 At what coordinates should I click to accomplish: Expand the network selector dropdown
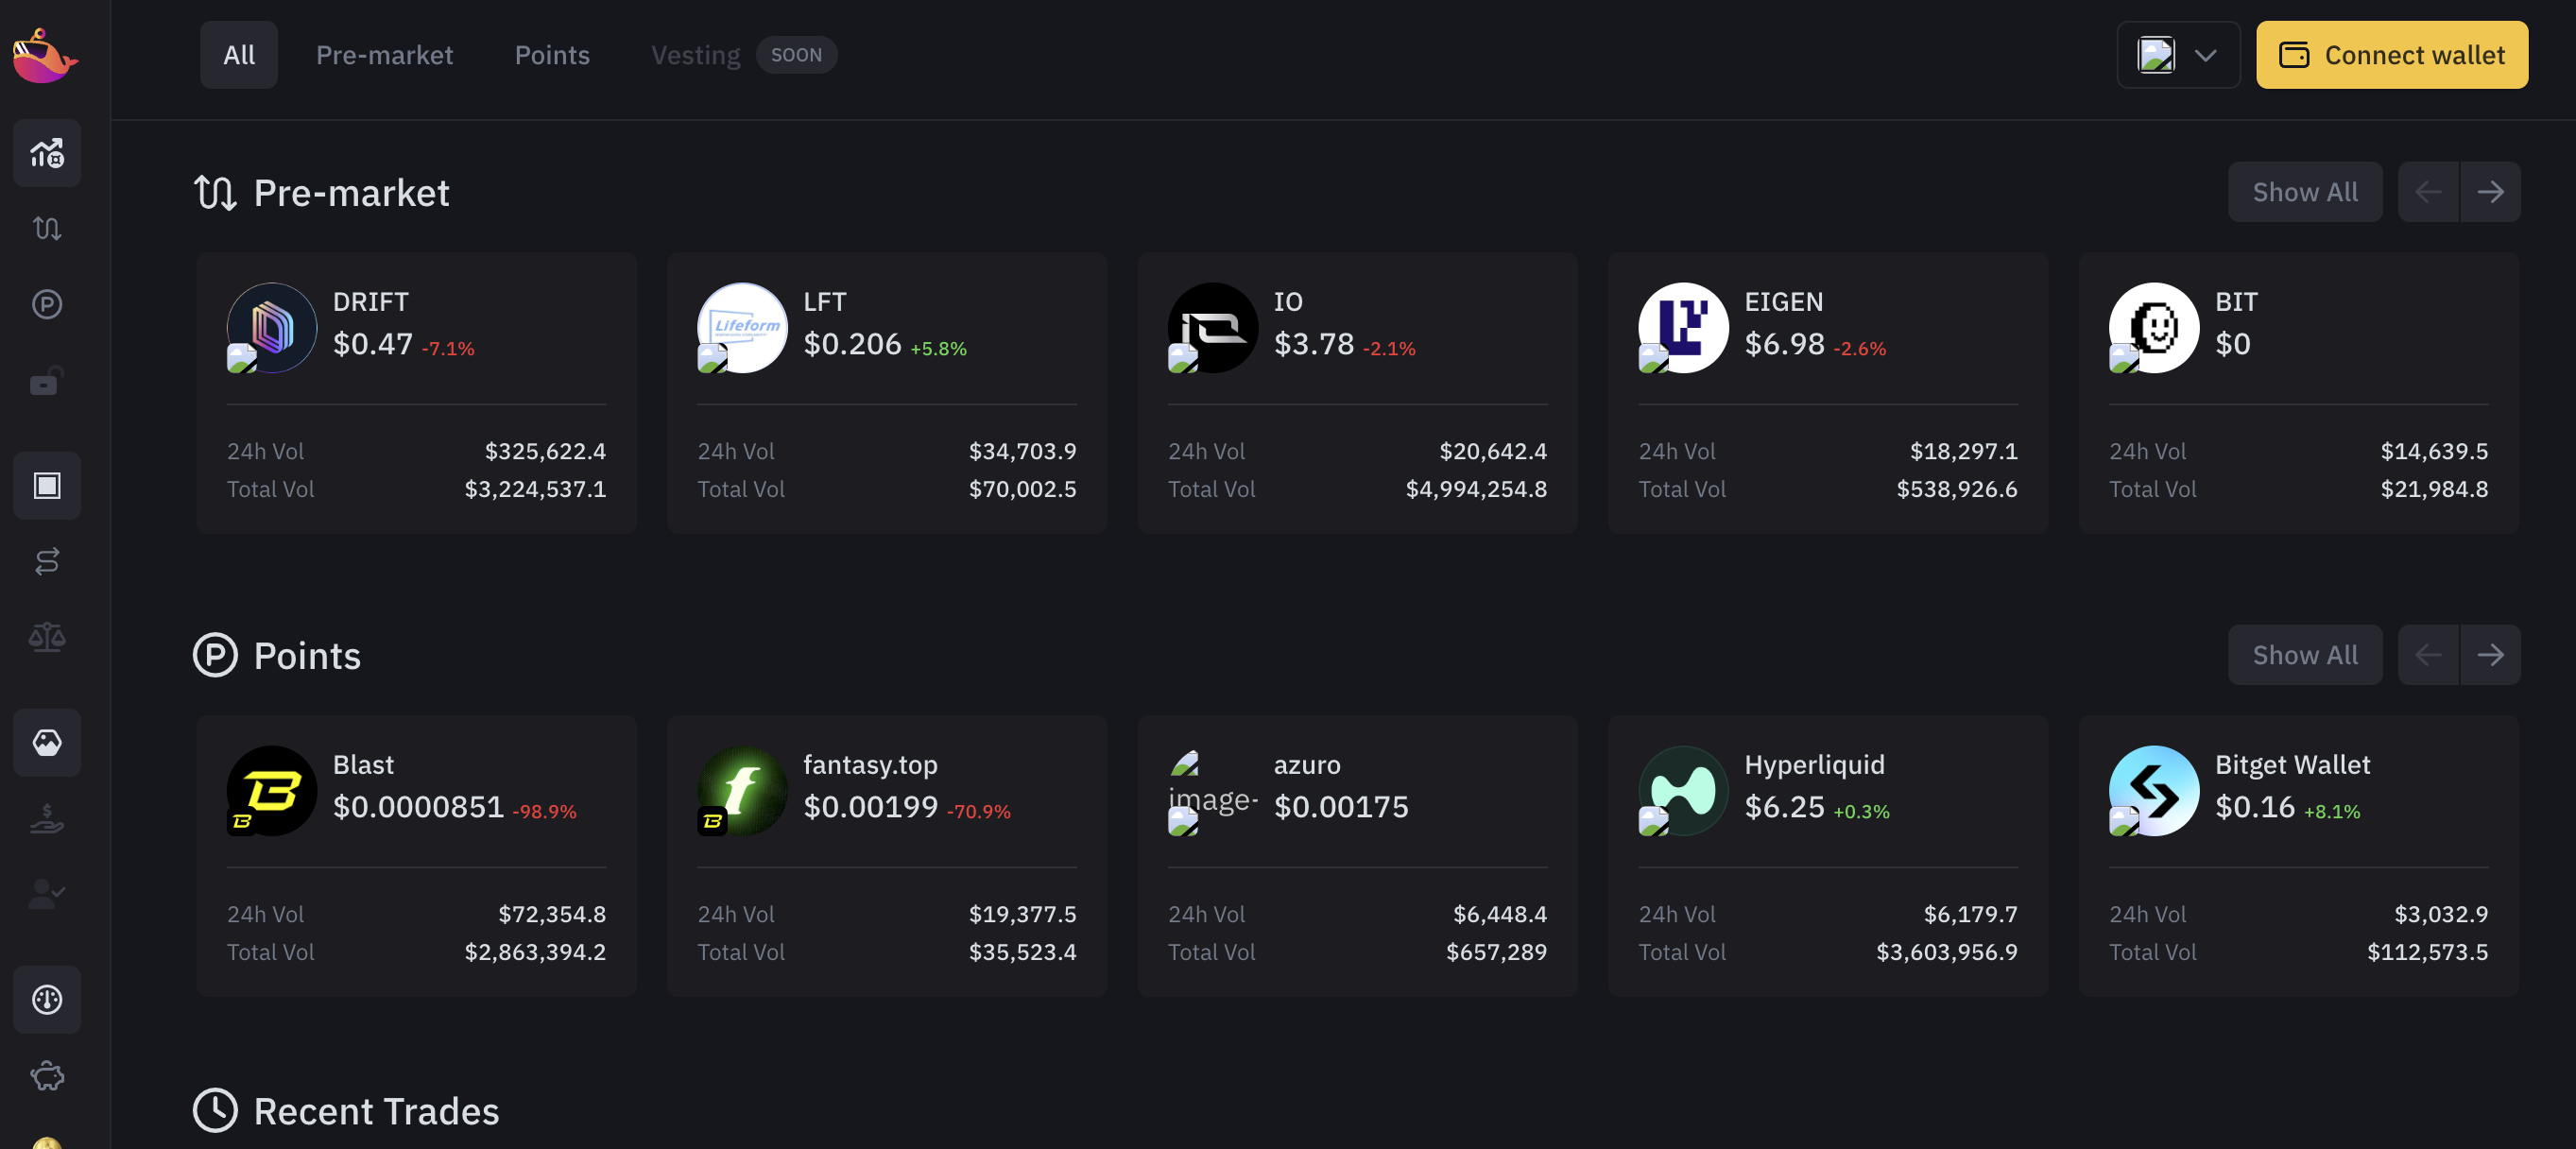[x=2177, y=55]
